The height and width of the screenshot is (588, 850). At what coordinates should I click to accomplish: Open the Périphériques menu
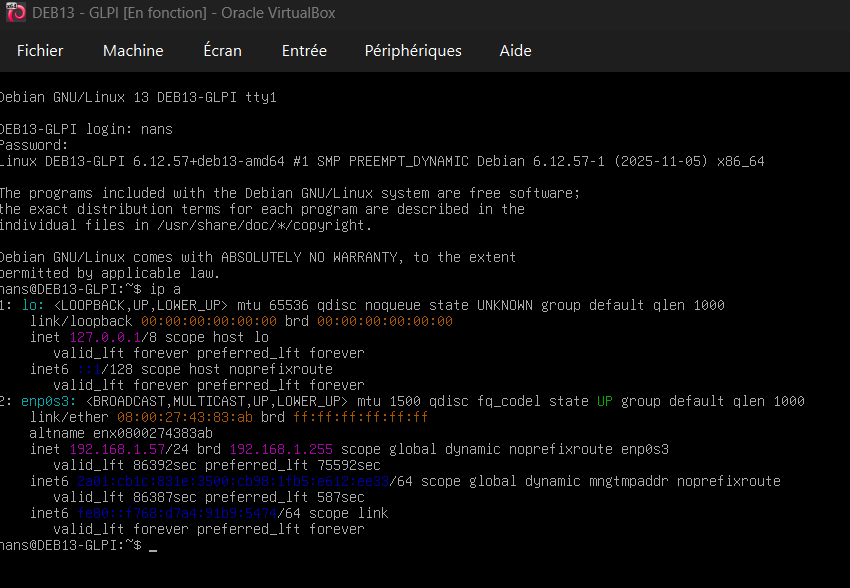coord(413,50)
